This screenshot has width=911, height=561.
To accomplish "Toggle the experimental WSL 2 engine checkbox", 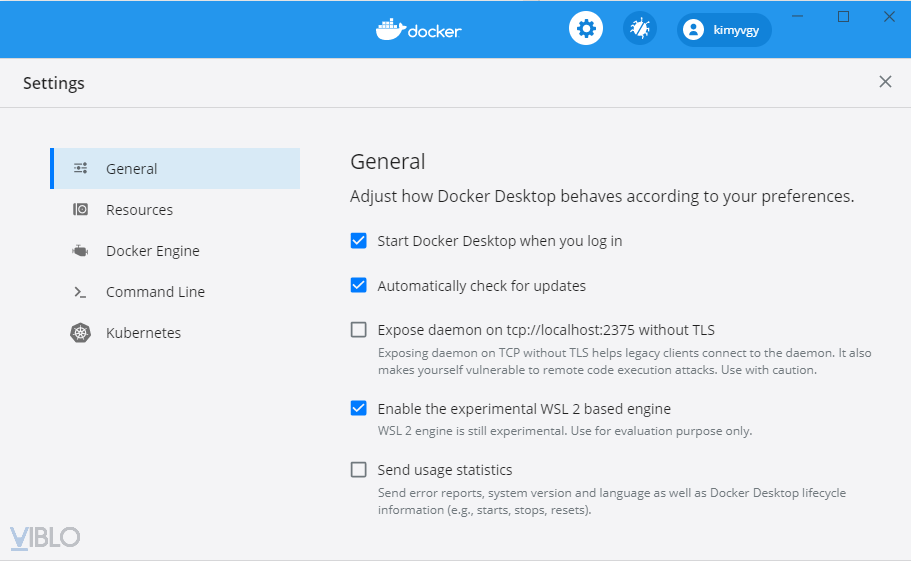I will pyautogui.click(x=359, y=409).
